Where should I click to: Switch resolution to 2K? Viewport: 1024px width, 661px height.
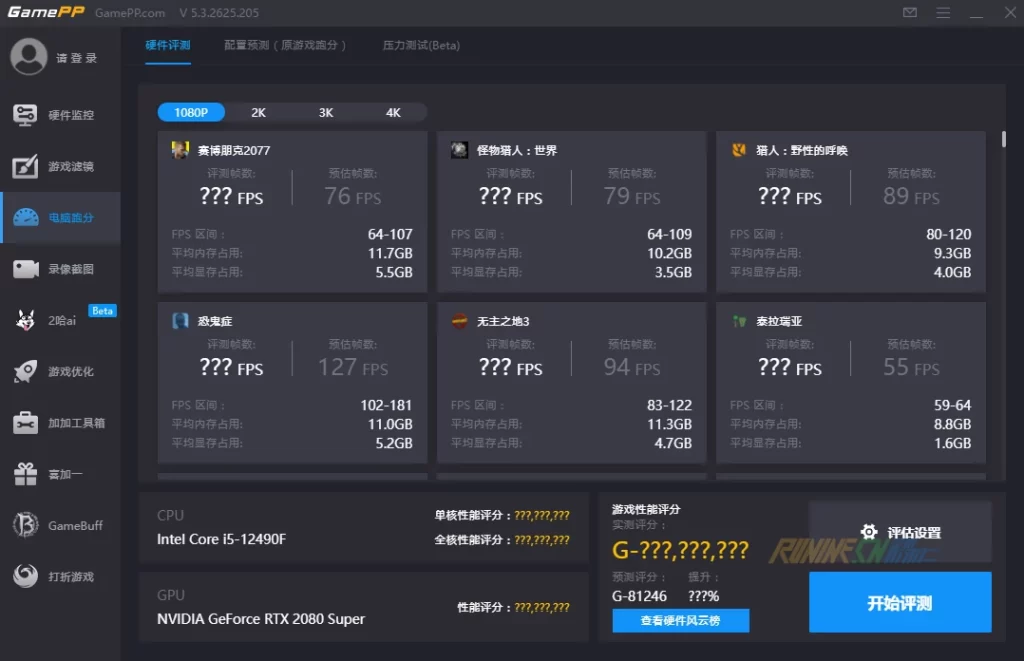(x=258, y=113)
